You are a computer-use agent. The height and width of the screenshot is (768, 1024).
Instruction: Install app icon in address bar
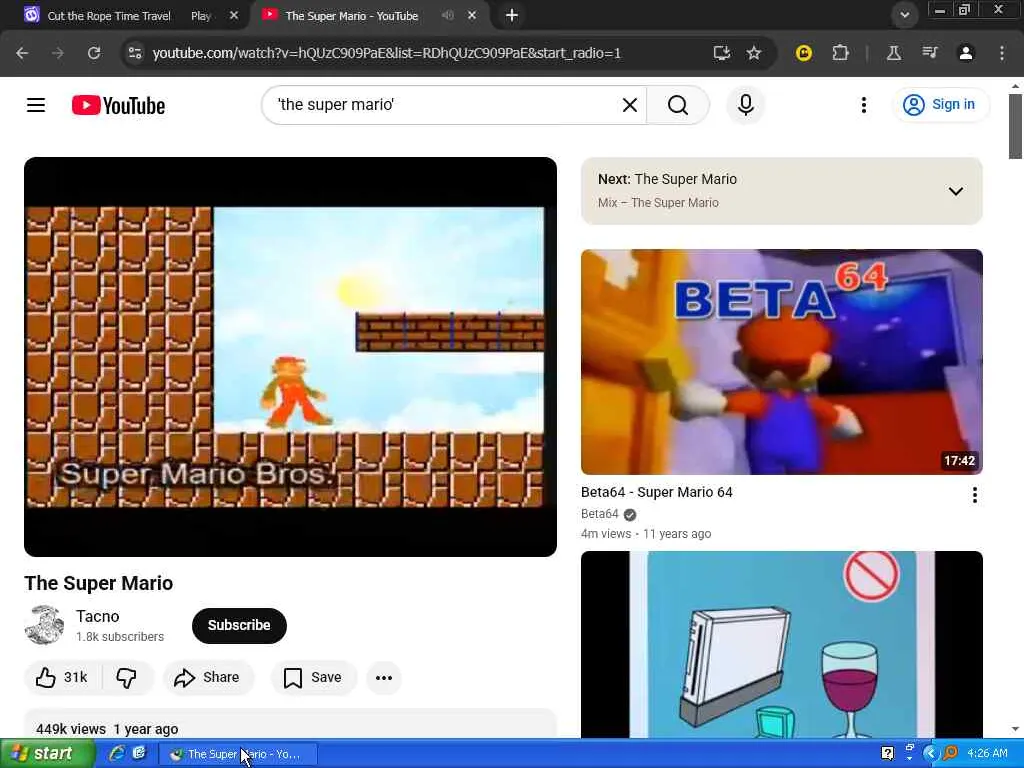pos(722,53)
